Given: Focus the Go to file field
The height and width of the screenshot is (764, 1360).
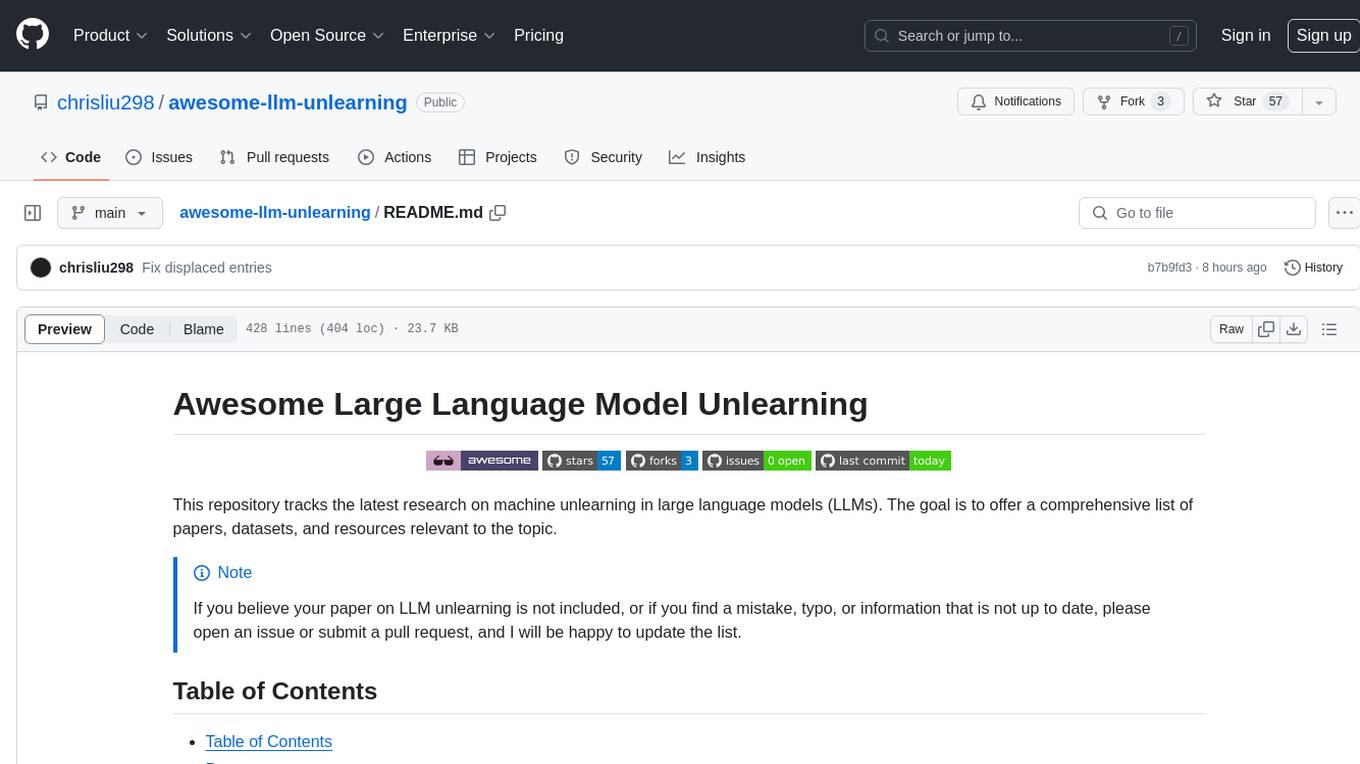Looking at the screenshot, I should coord(1197,213).
